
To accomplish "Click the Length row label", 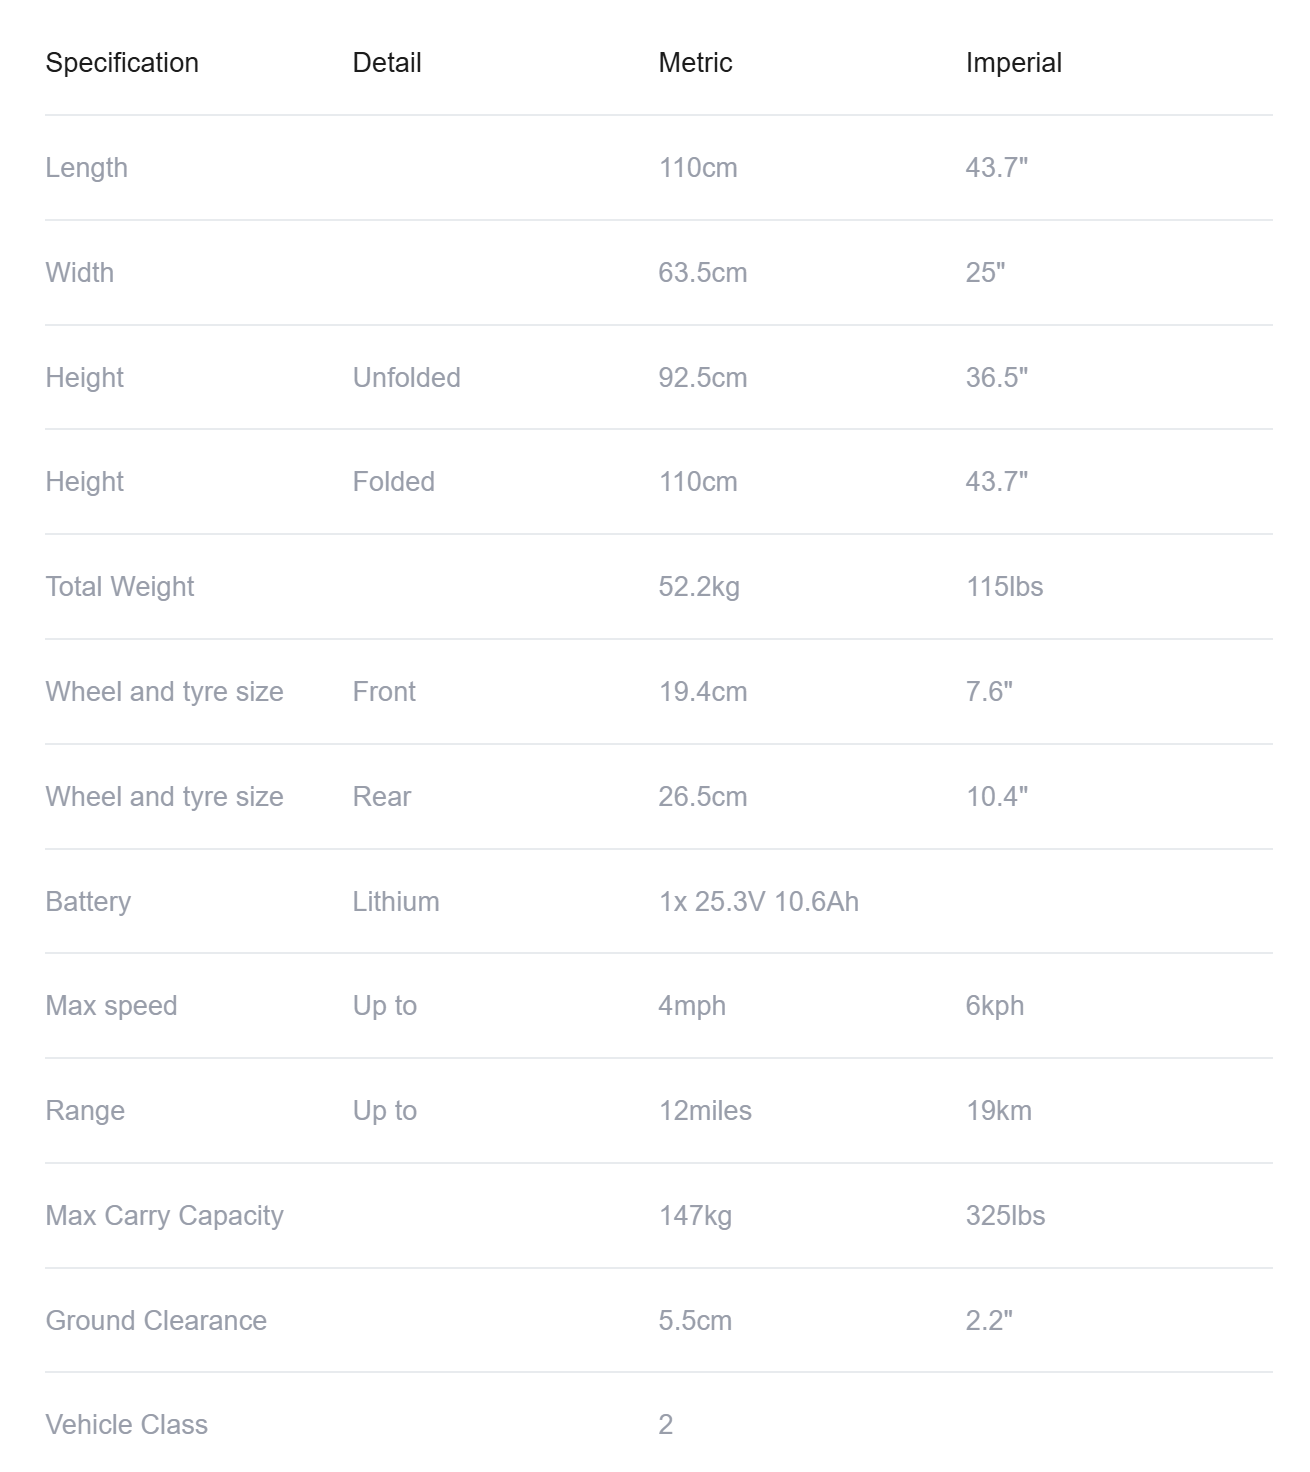I will [x=87, y=168].
